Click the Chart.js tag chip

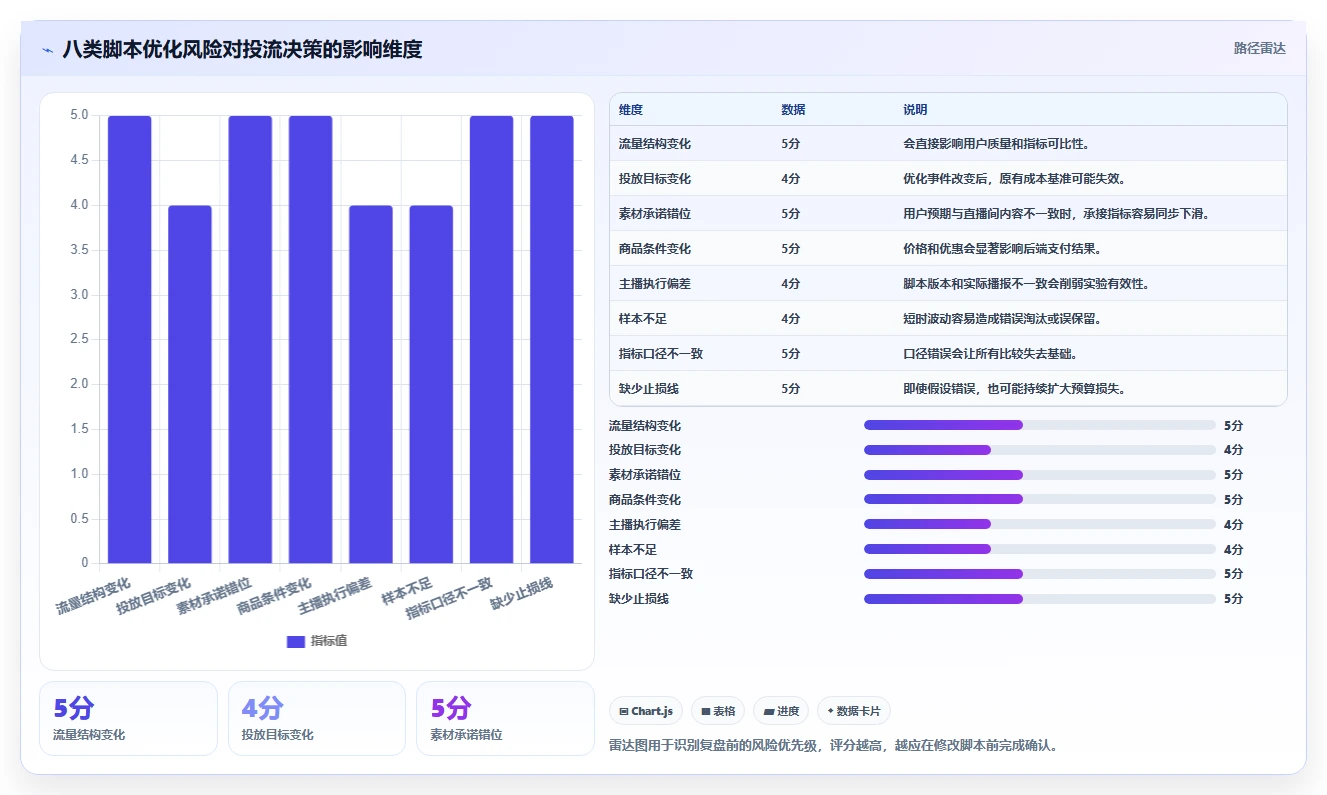(x=646, y=711)
